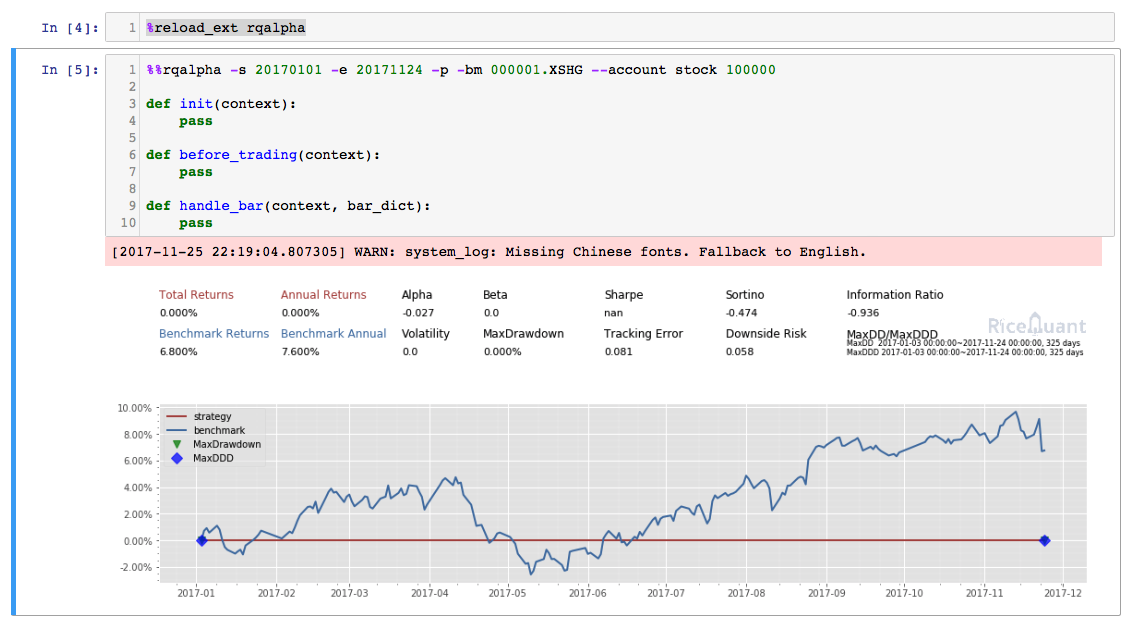Click the Total Returns label
The height and width of the screenshot is (627, 1136).
click(196, 295)
